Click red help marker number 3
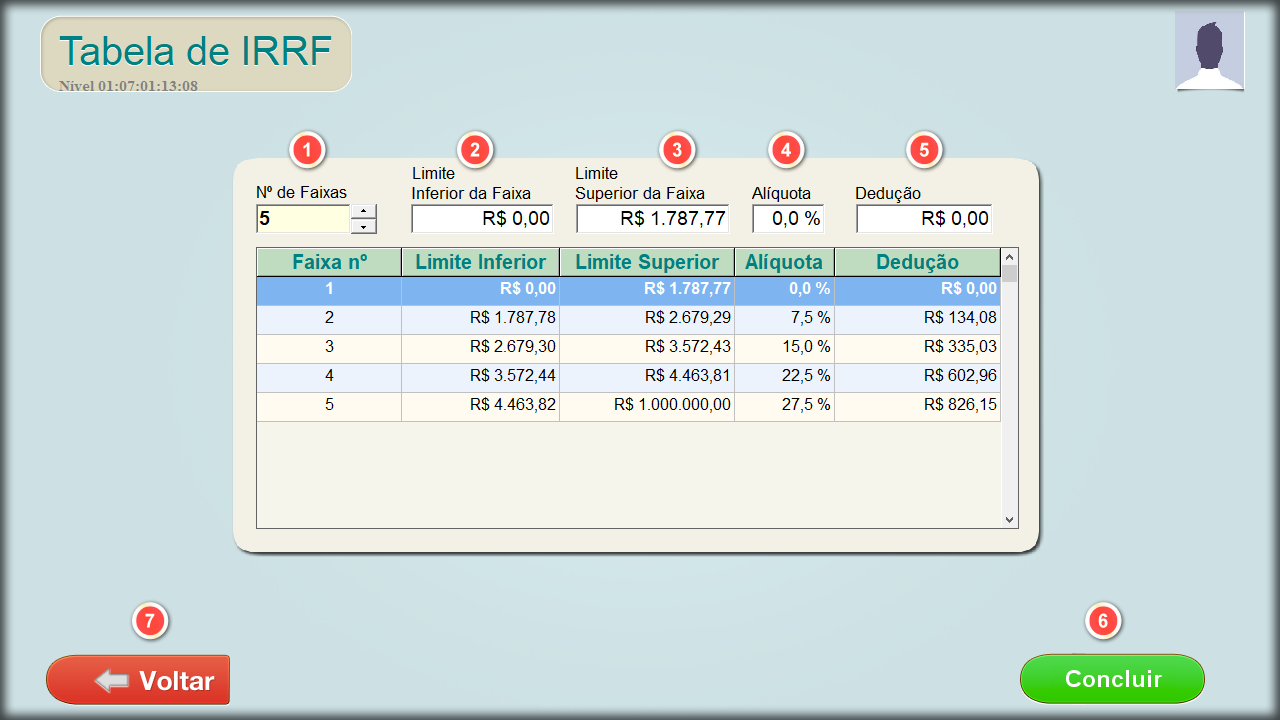This screenshot has height=720, width=1280. [x=677, y=150]
